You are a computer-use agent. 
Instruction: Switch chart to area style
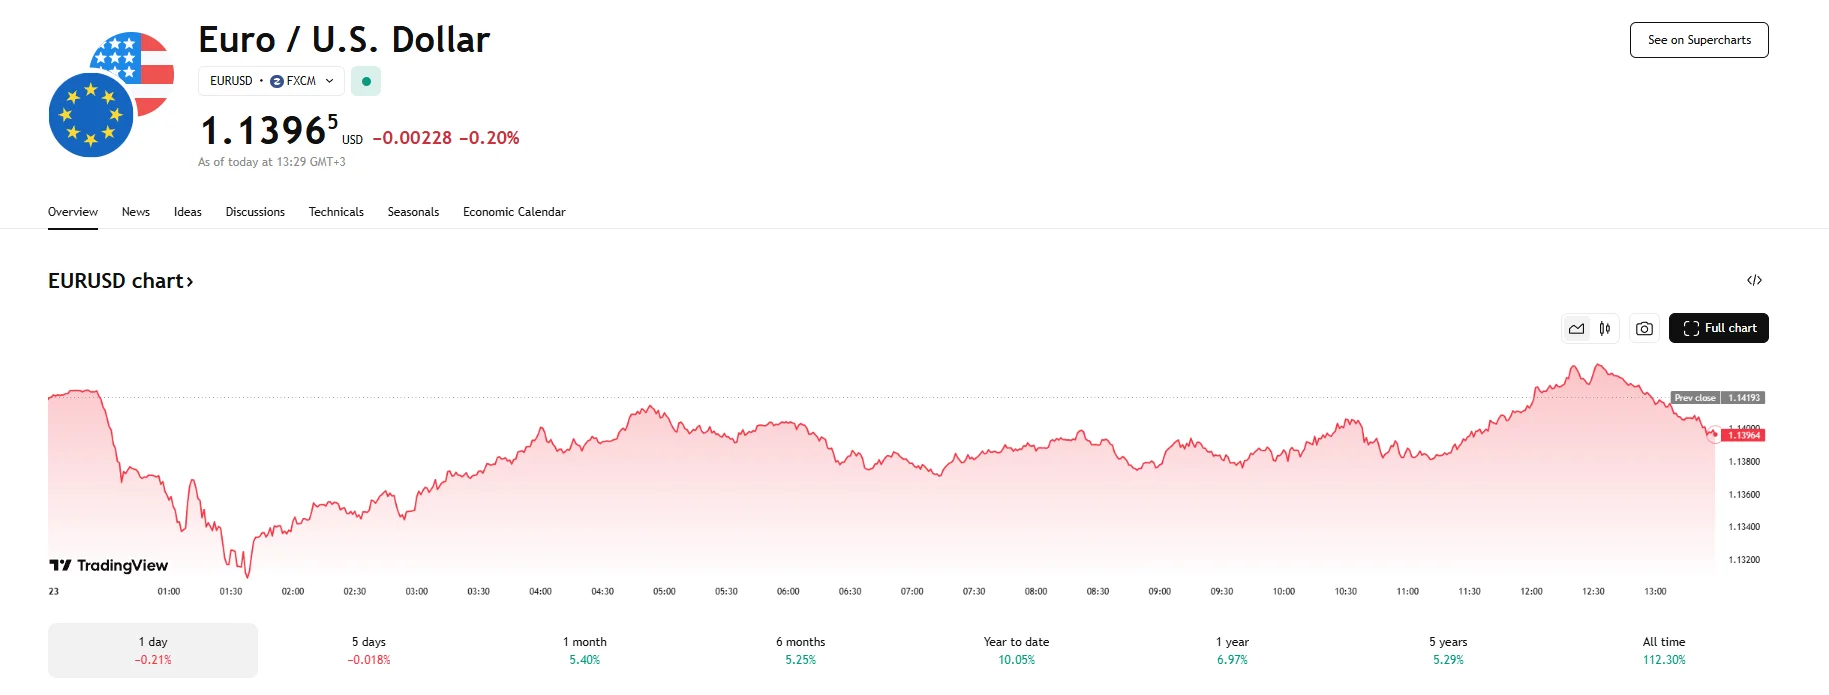pyautogui.click(x=1577, y=328)
